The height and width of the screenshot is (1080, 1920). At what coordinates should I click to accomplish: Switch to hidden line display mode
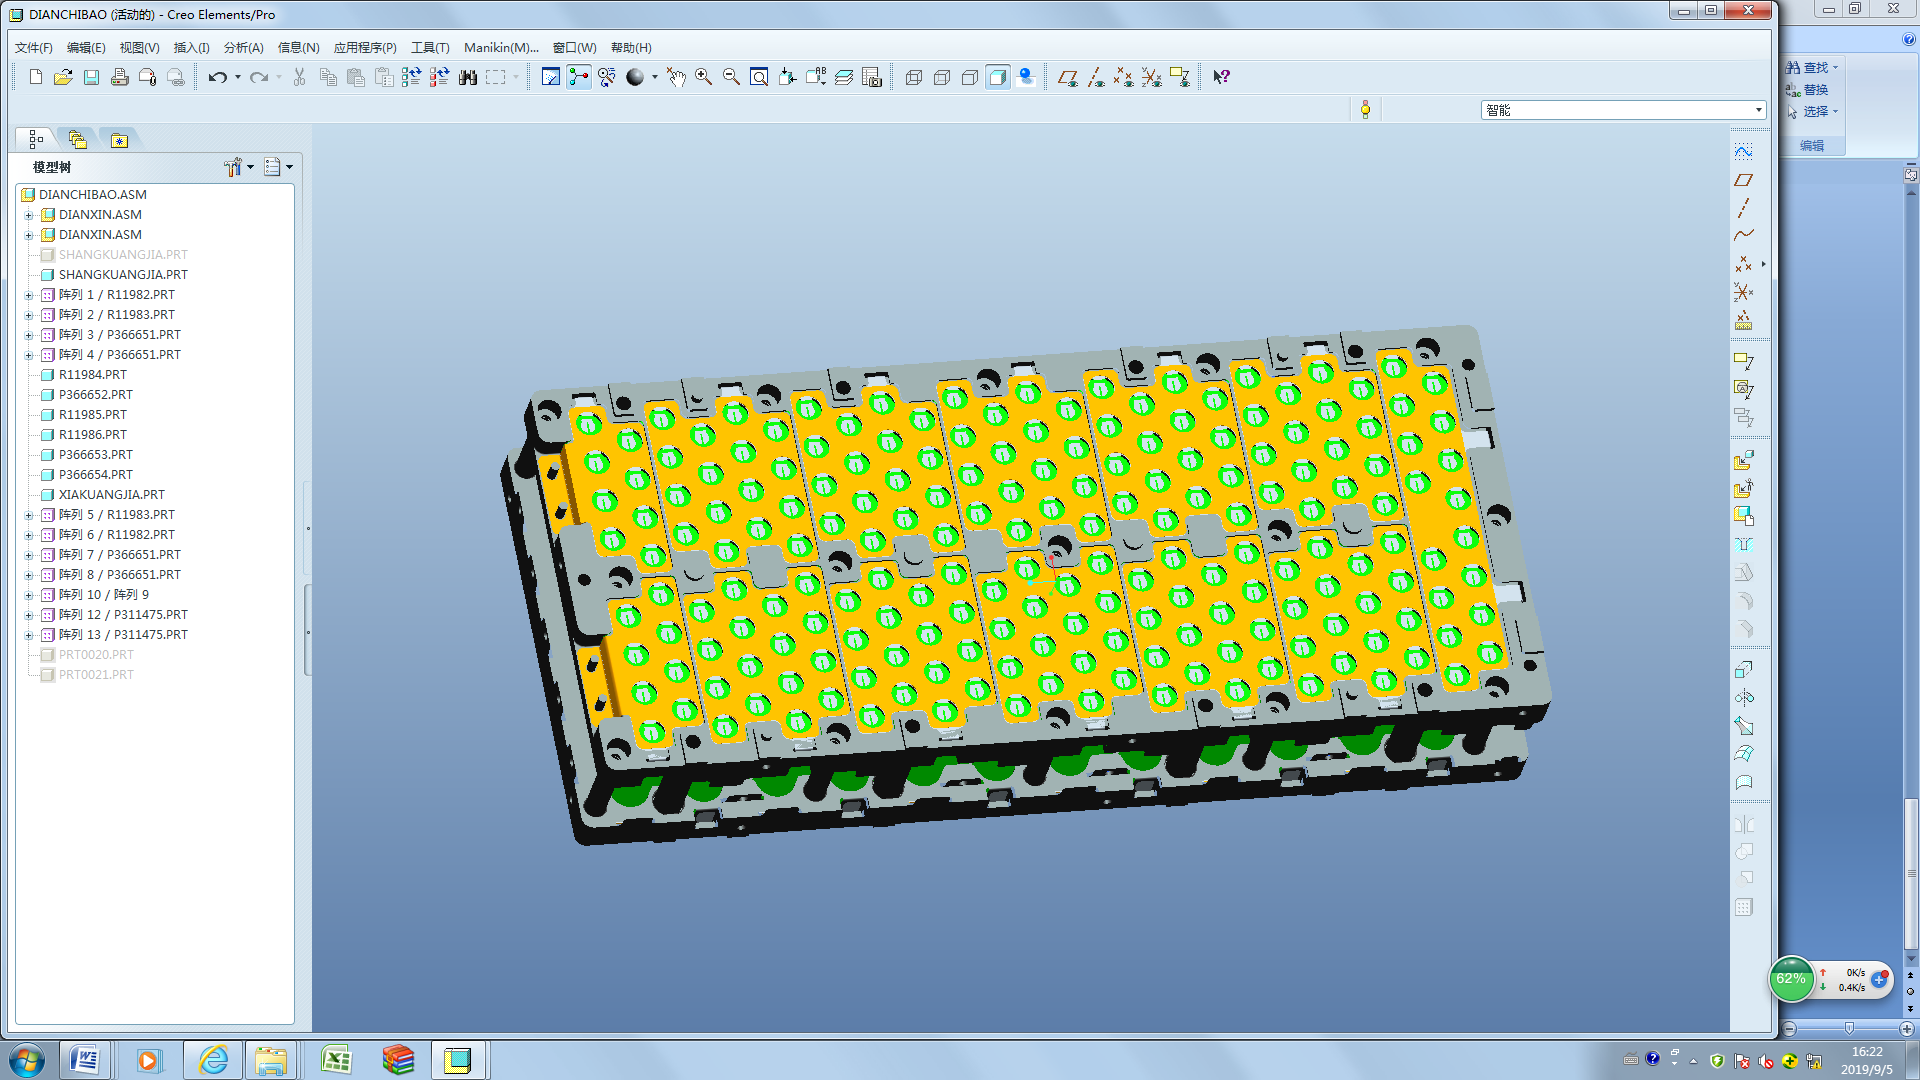click(942, 77)
